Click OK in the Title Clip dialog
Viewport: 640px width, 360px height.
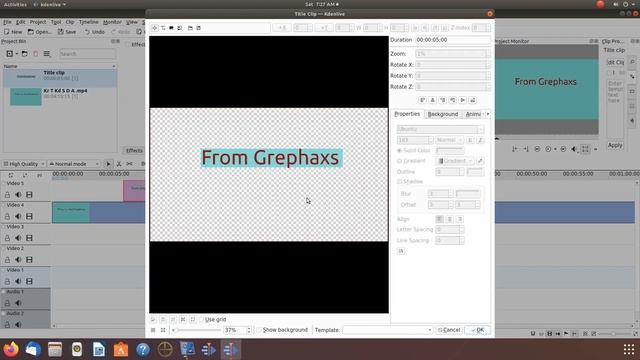coord(478,330)
